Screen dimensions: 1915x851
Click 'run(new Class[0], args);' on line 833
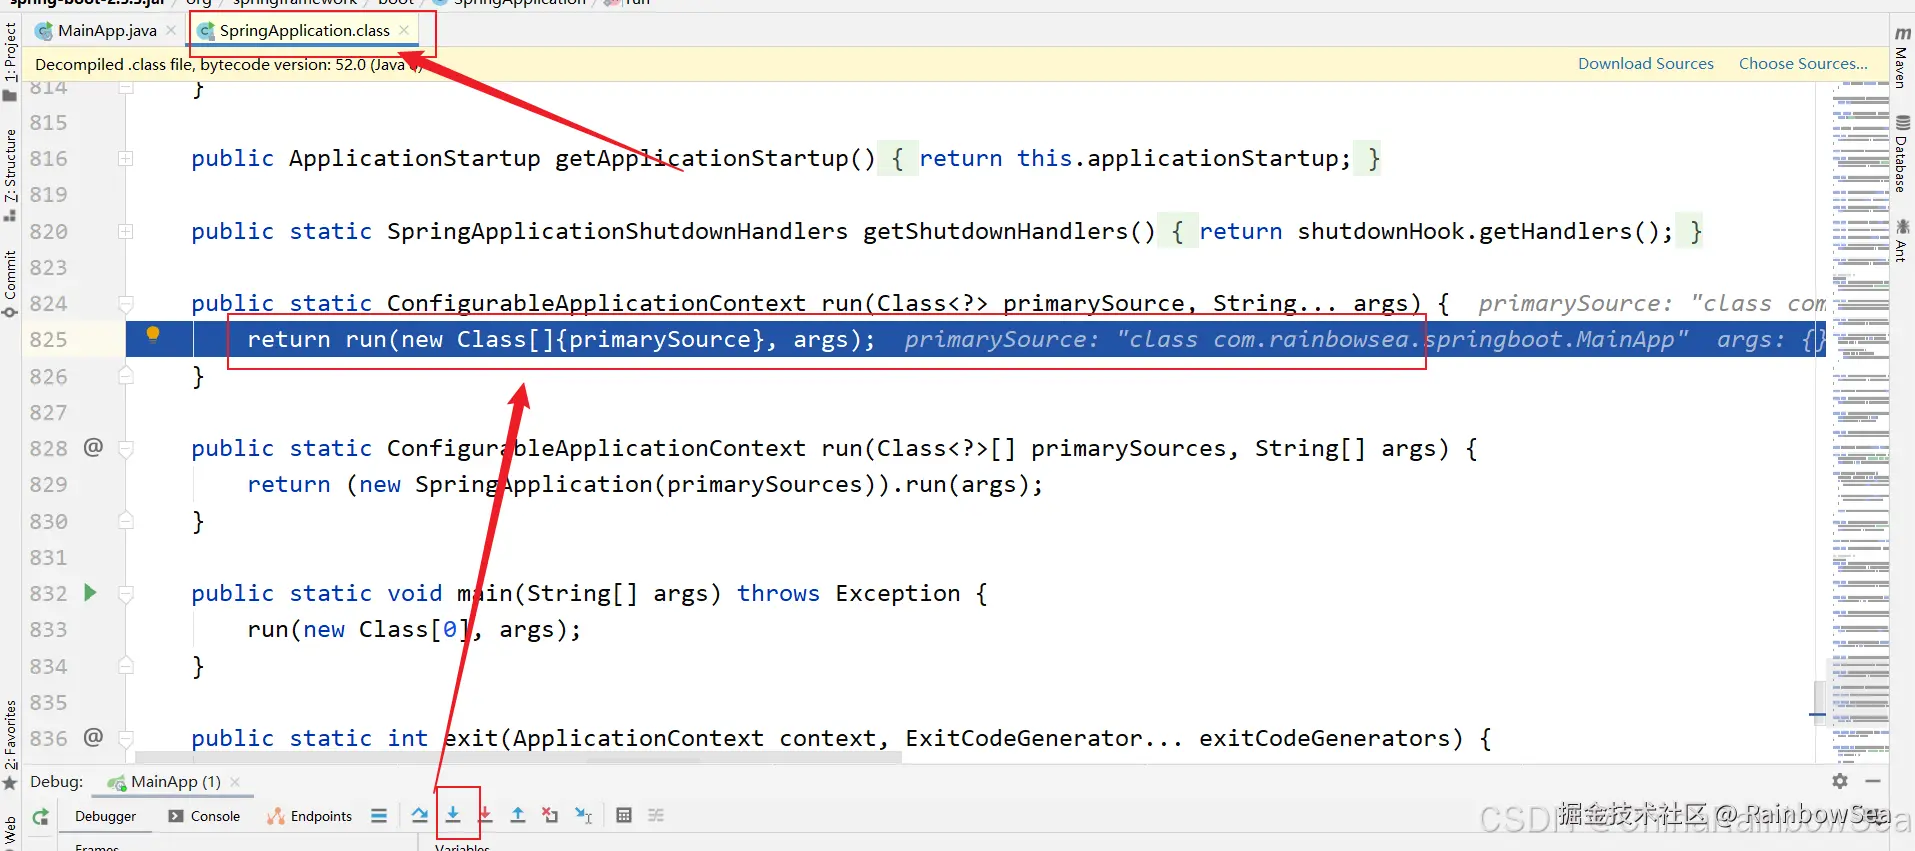pyautogui.click(x=414, y=629)
